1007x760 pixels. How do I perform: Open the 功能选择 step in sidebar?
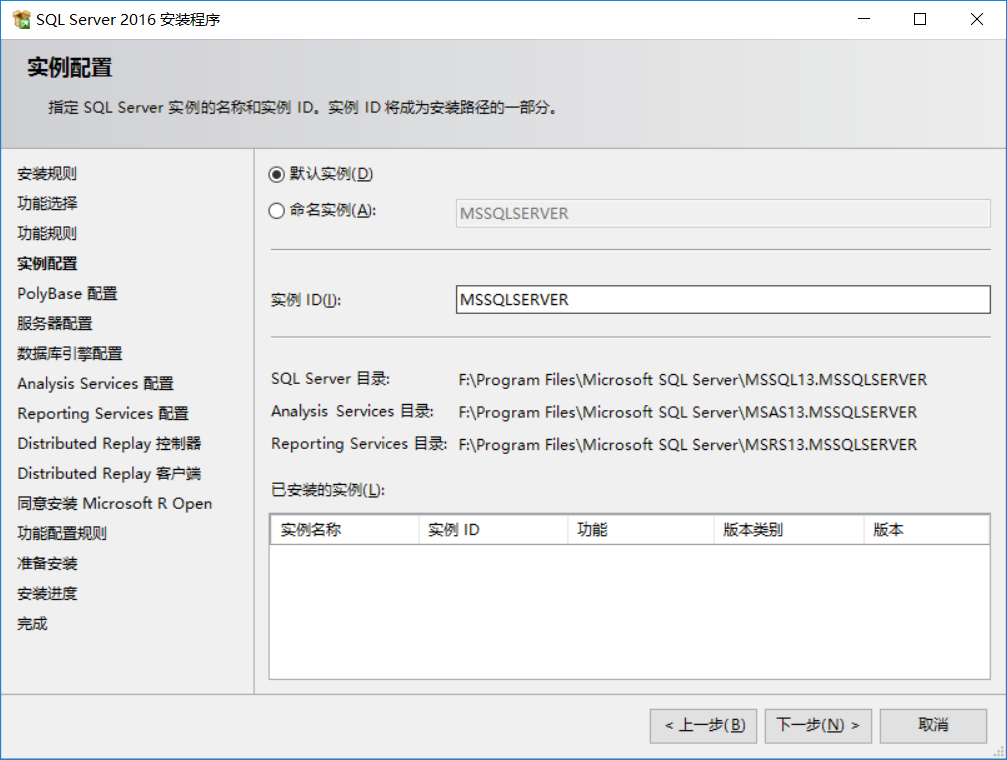[47, 204]
